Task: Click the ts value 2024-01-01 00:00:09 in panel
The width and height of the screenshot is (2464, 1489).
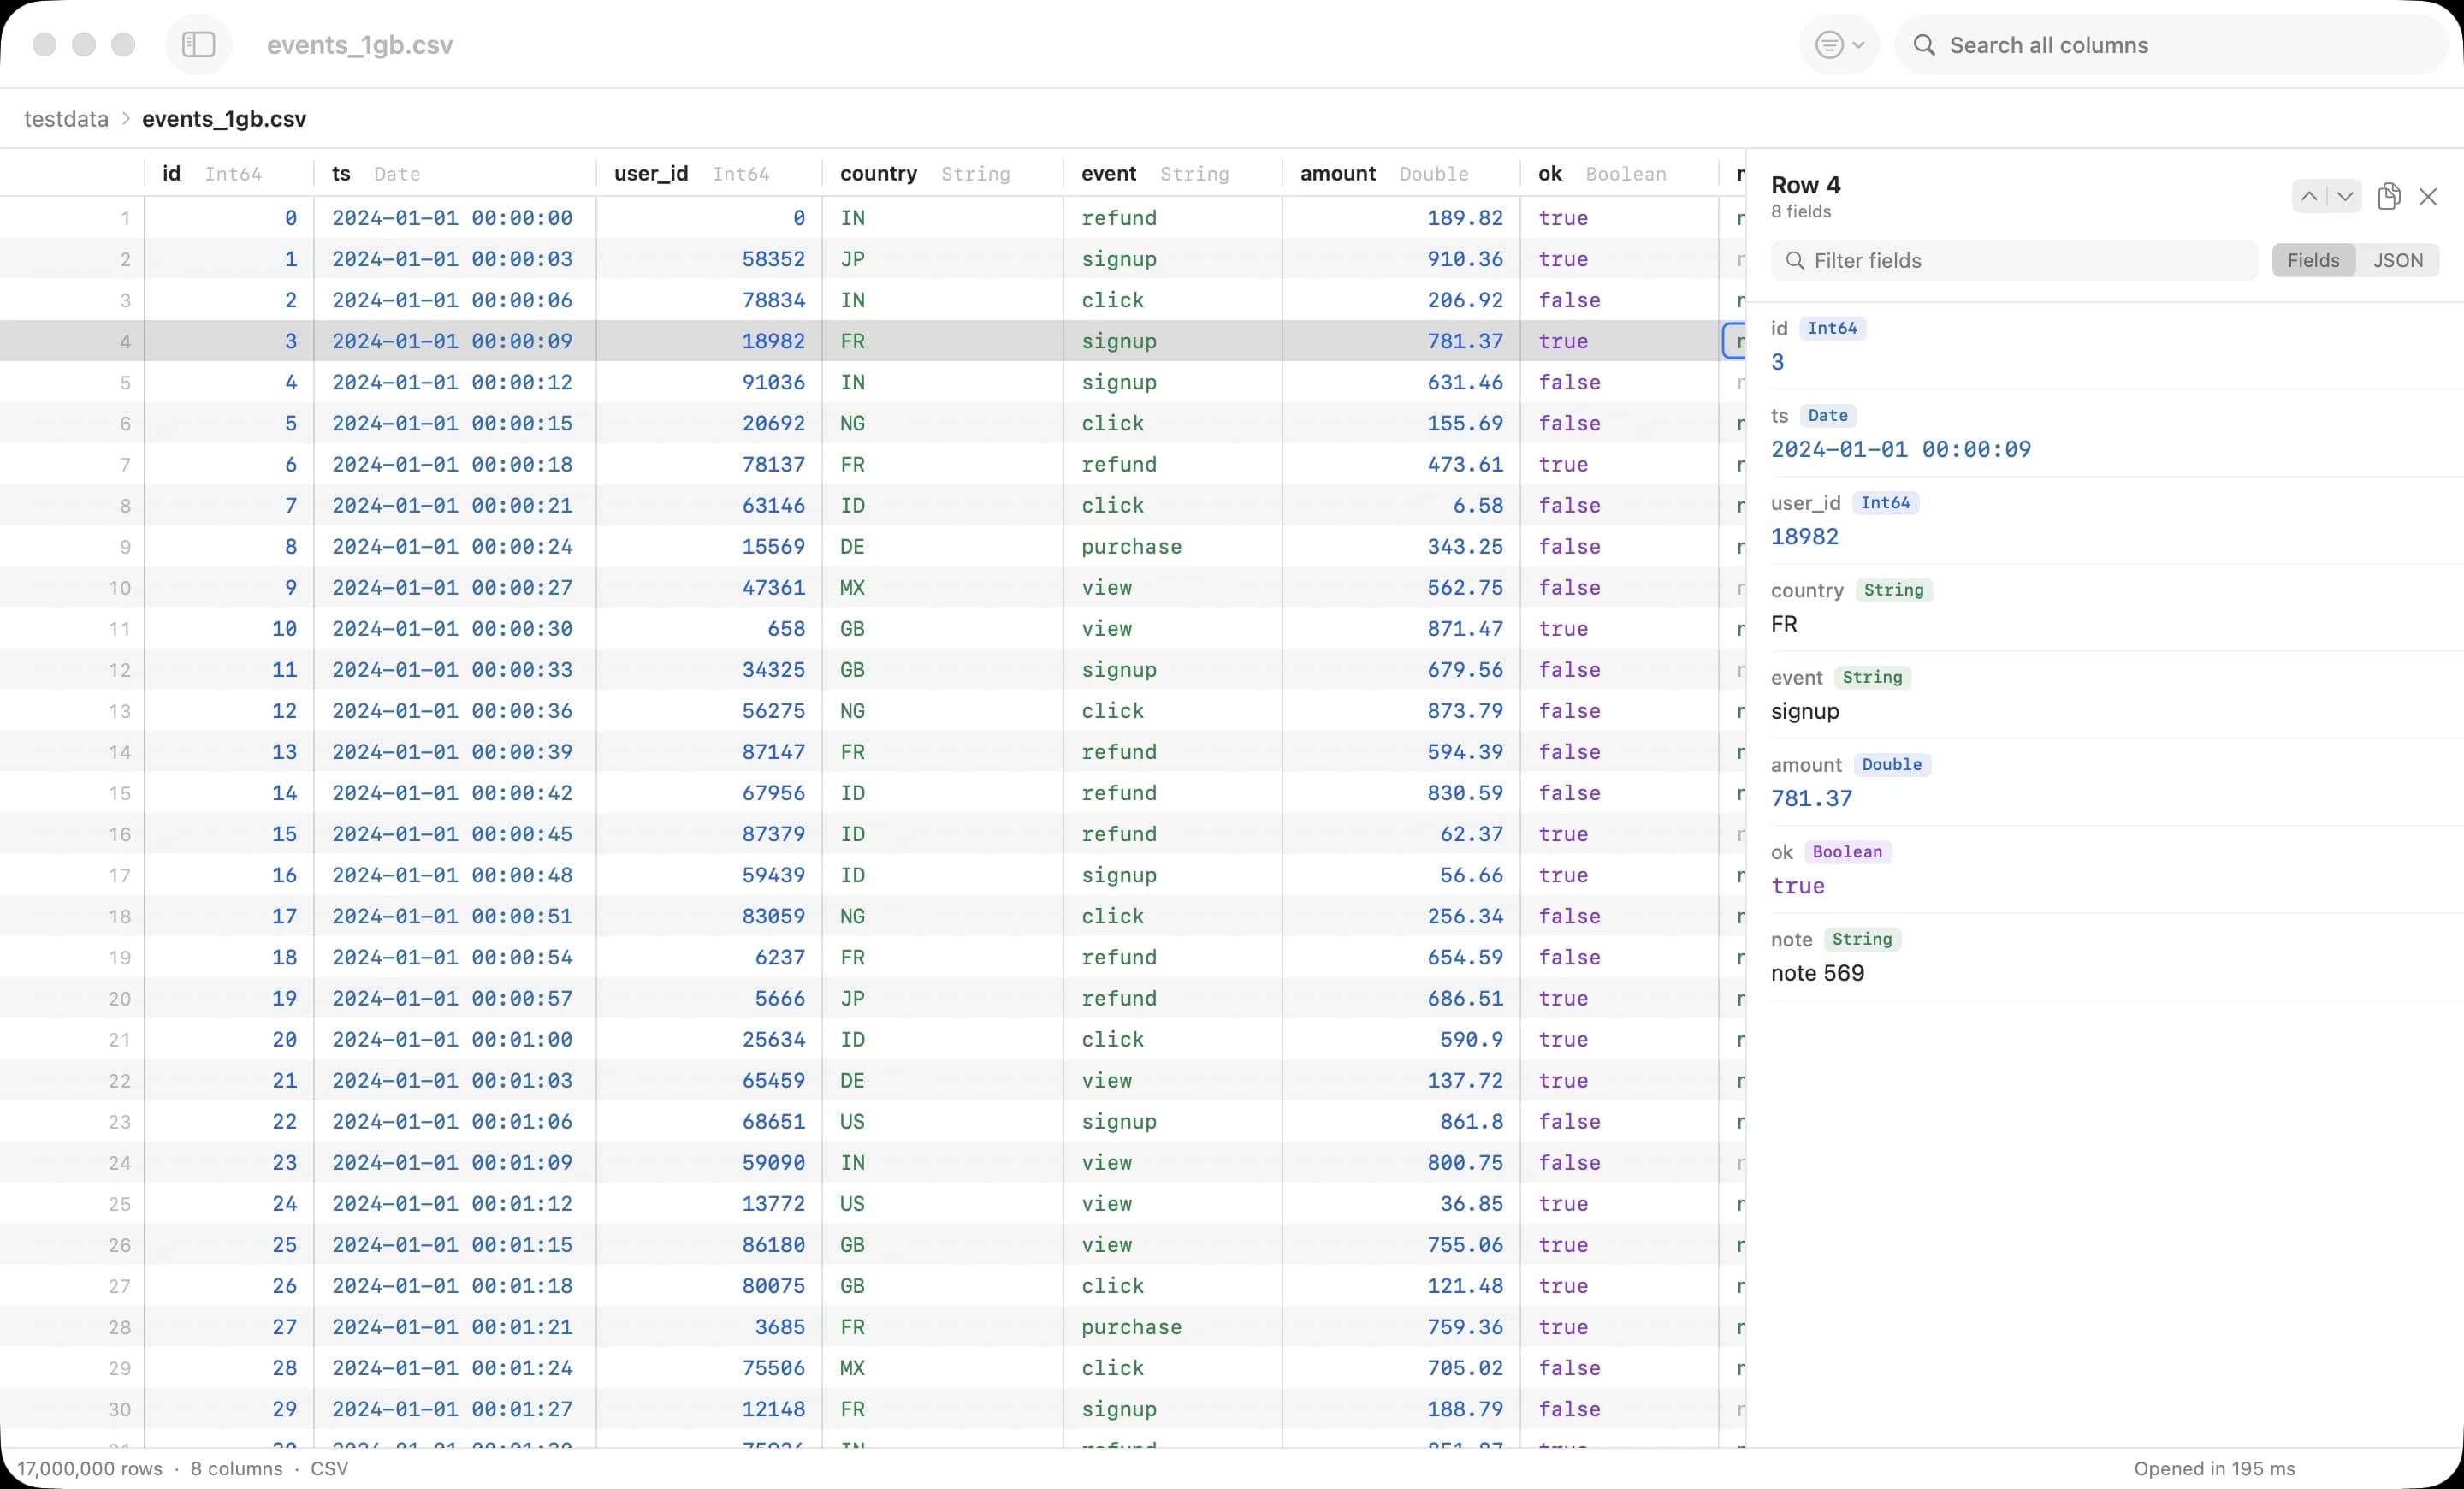Action: point(1900,450)
